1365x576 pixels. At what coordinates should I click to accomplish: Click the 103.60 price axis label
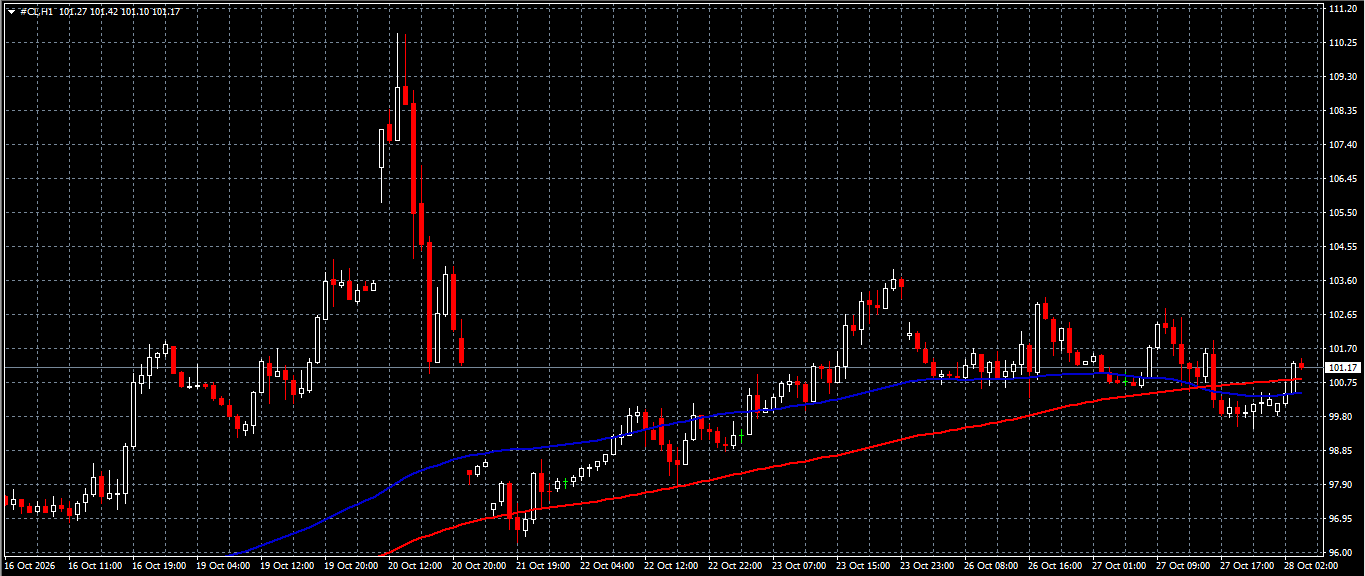(1343, 280)
